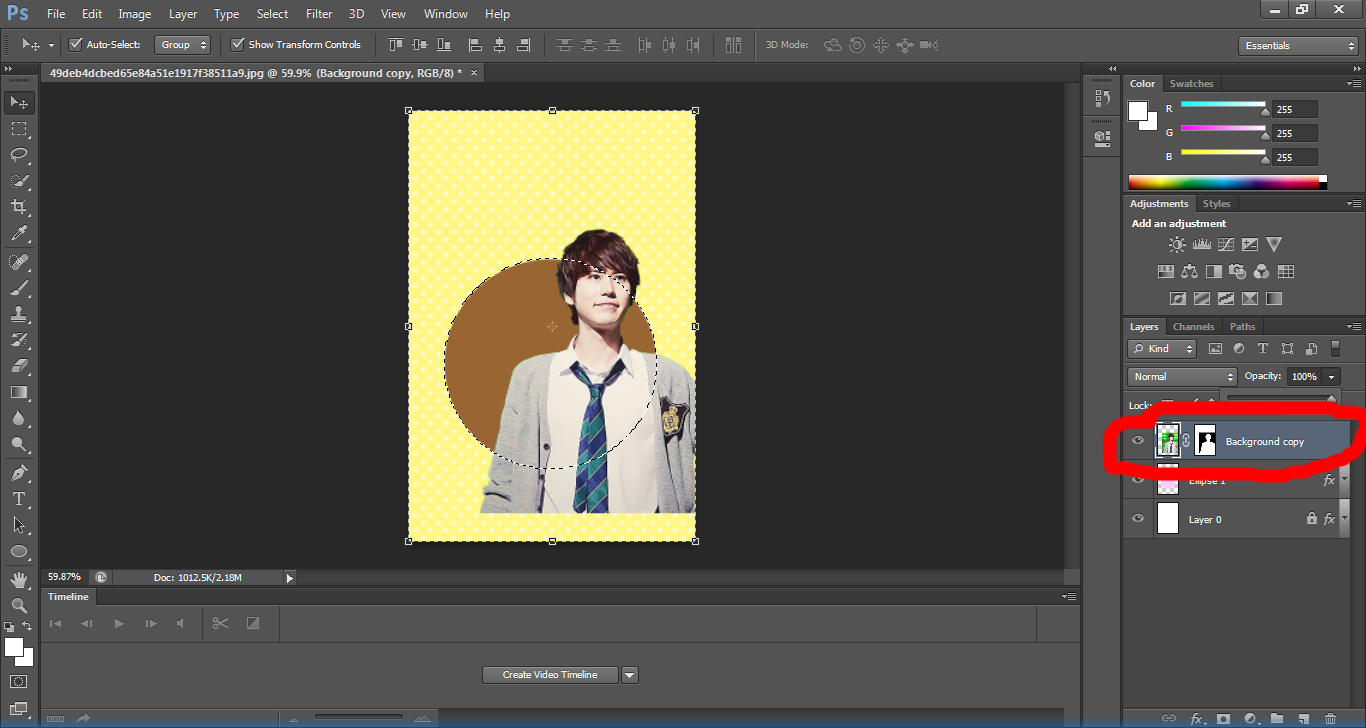The width and height of the screenshot is (1366, 728).
Task: Click the color spectrum ramp bar
Action: coord(1224,183)
